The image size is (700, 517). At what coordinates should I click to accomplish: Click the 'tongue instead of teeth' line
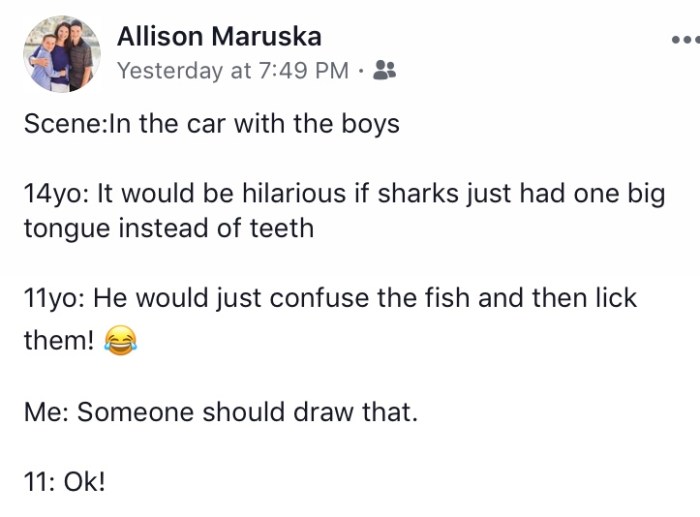coord(168,228)
